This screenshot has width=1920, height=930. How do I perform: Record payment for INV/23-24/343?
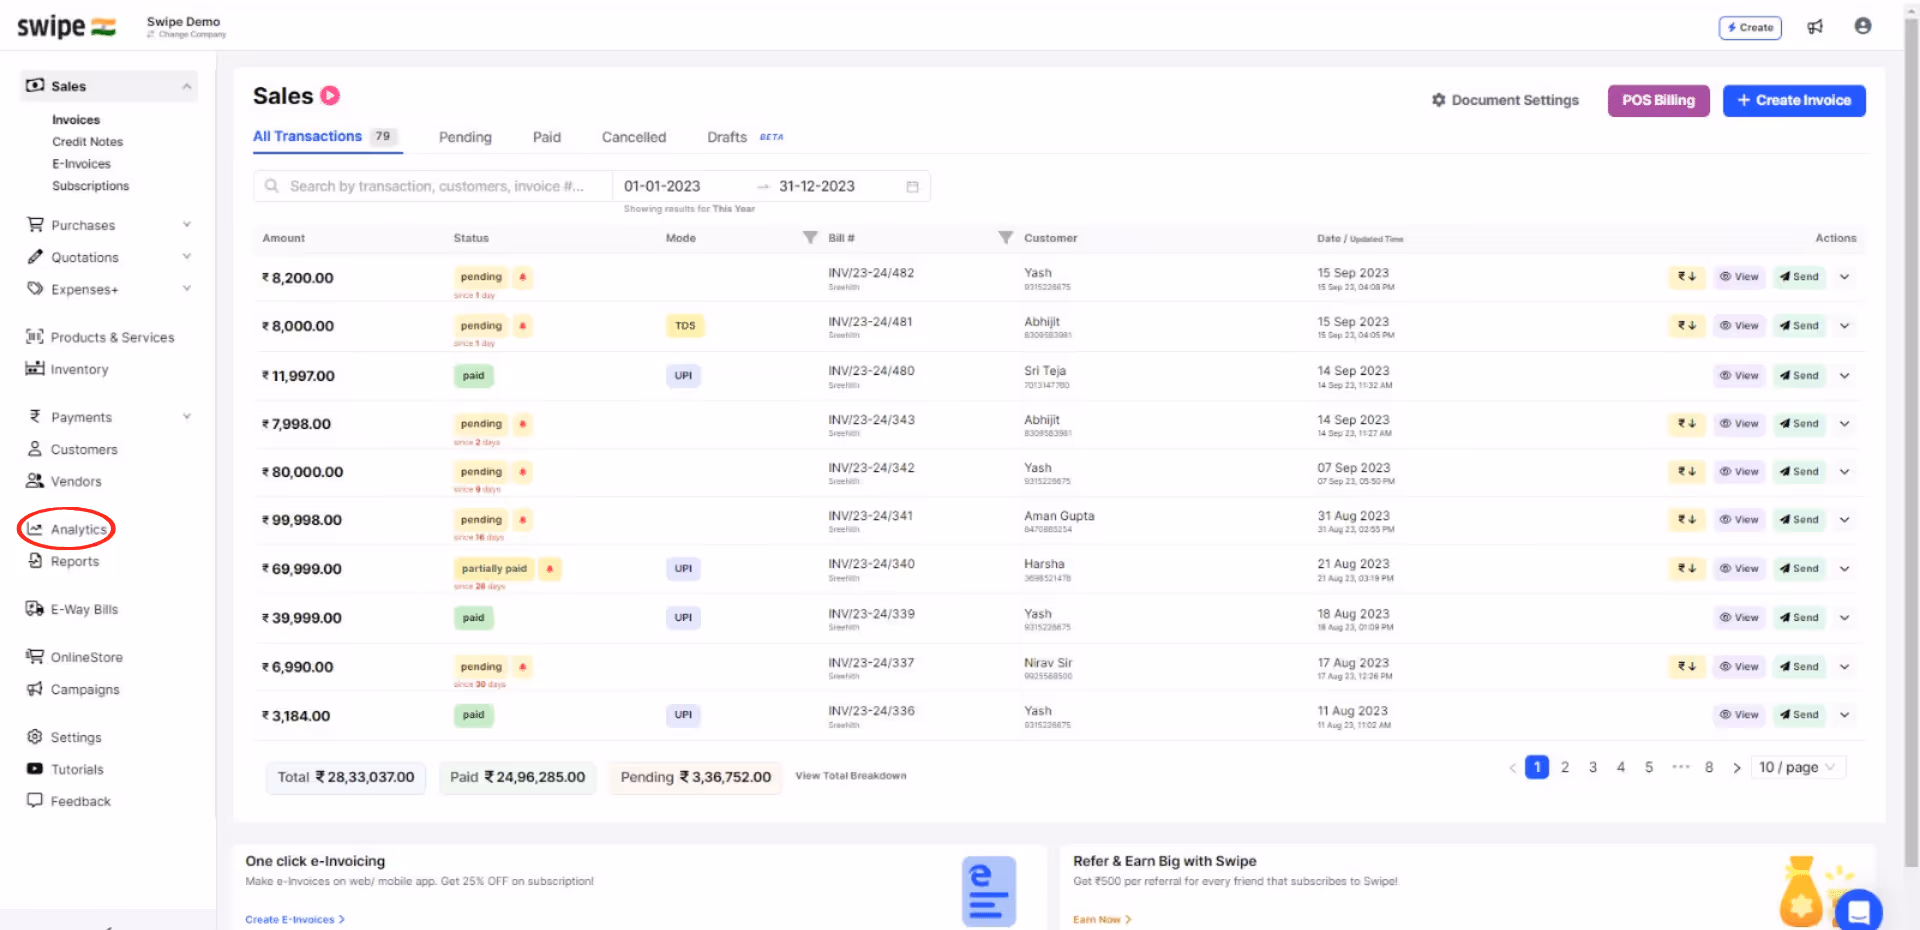coord(1687,424)
